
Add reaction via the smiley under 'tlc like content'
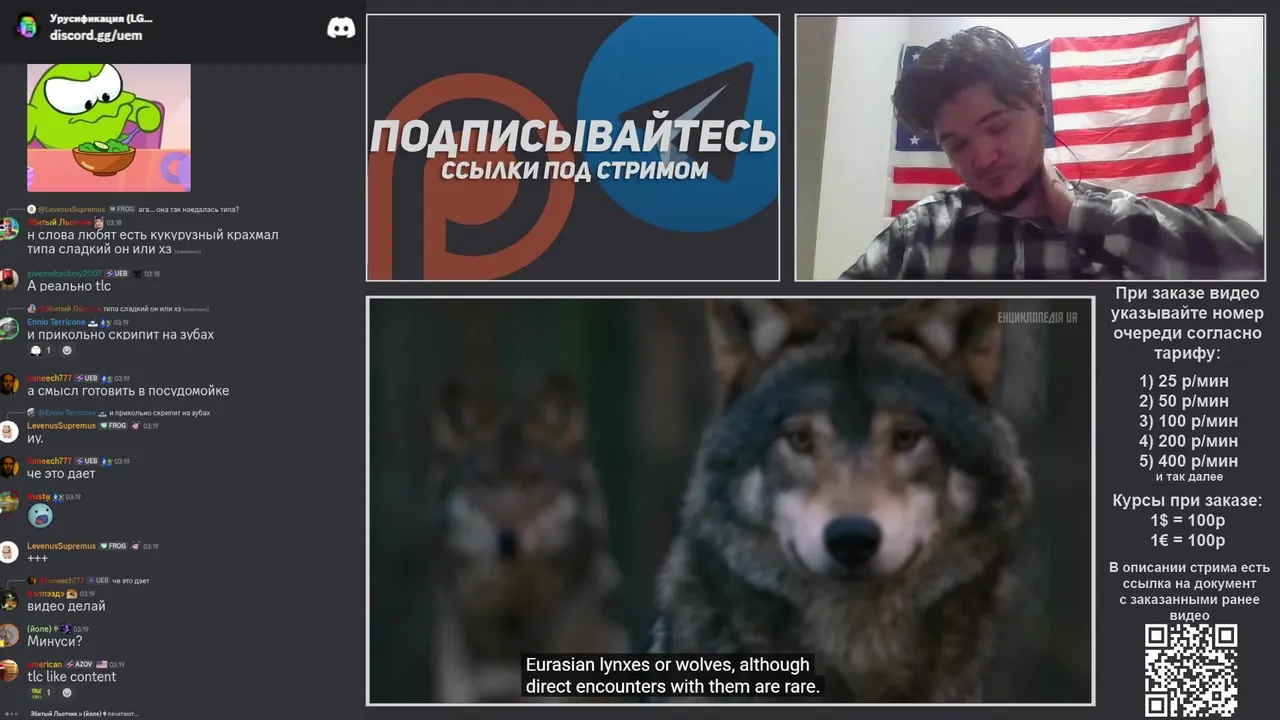(67, 693)
